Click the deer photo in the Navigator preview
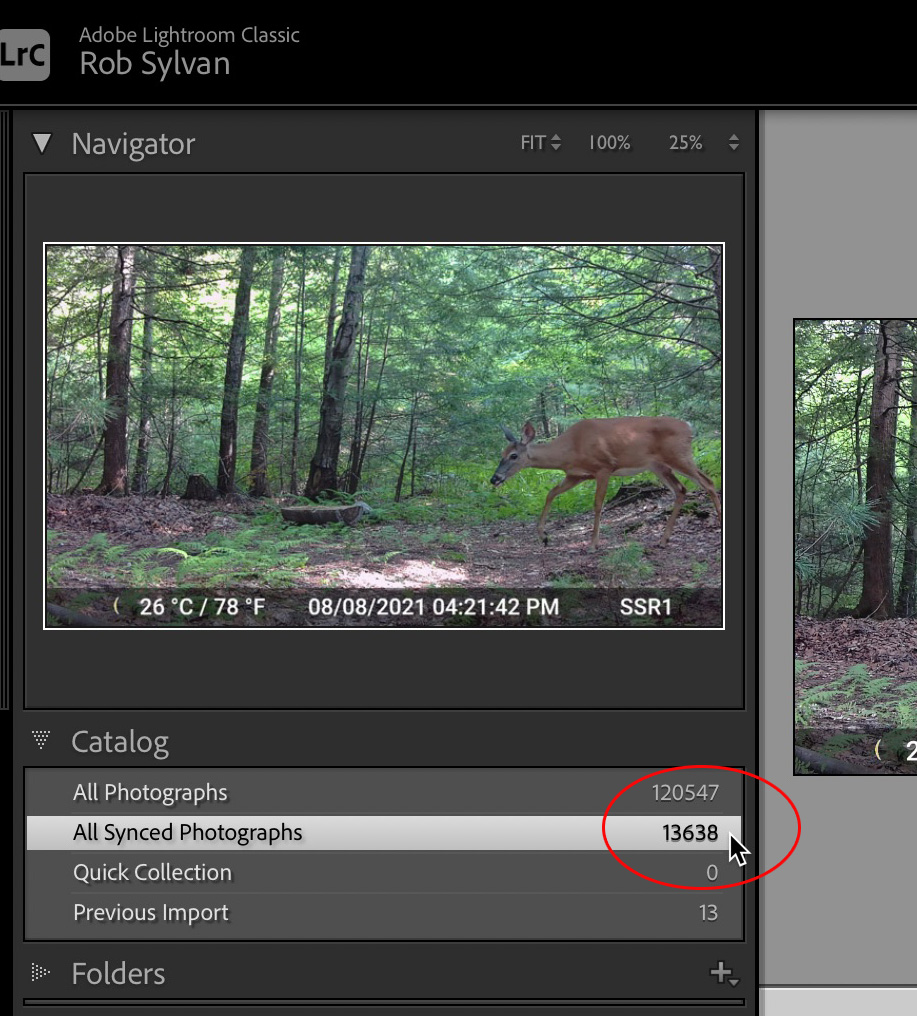This screenshot has width=917, height=1016. (384, 435)
